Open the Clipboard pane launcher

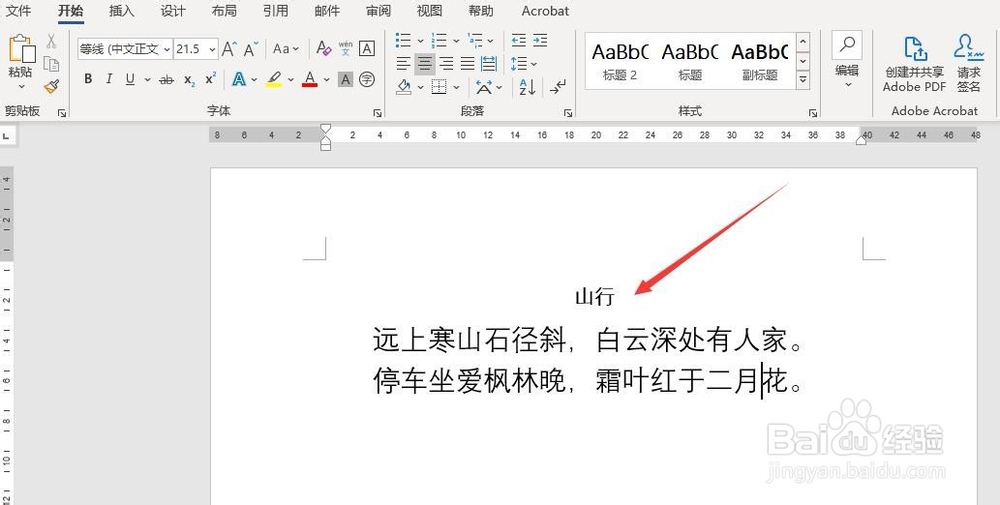pos(62,113)
